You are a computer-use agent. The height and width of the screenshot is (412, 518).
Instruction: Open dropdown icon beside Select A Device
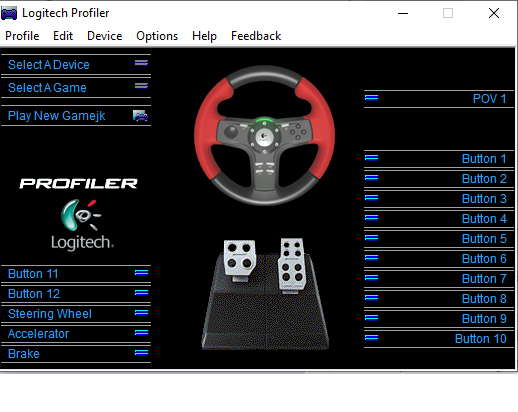point(141,63)
